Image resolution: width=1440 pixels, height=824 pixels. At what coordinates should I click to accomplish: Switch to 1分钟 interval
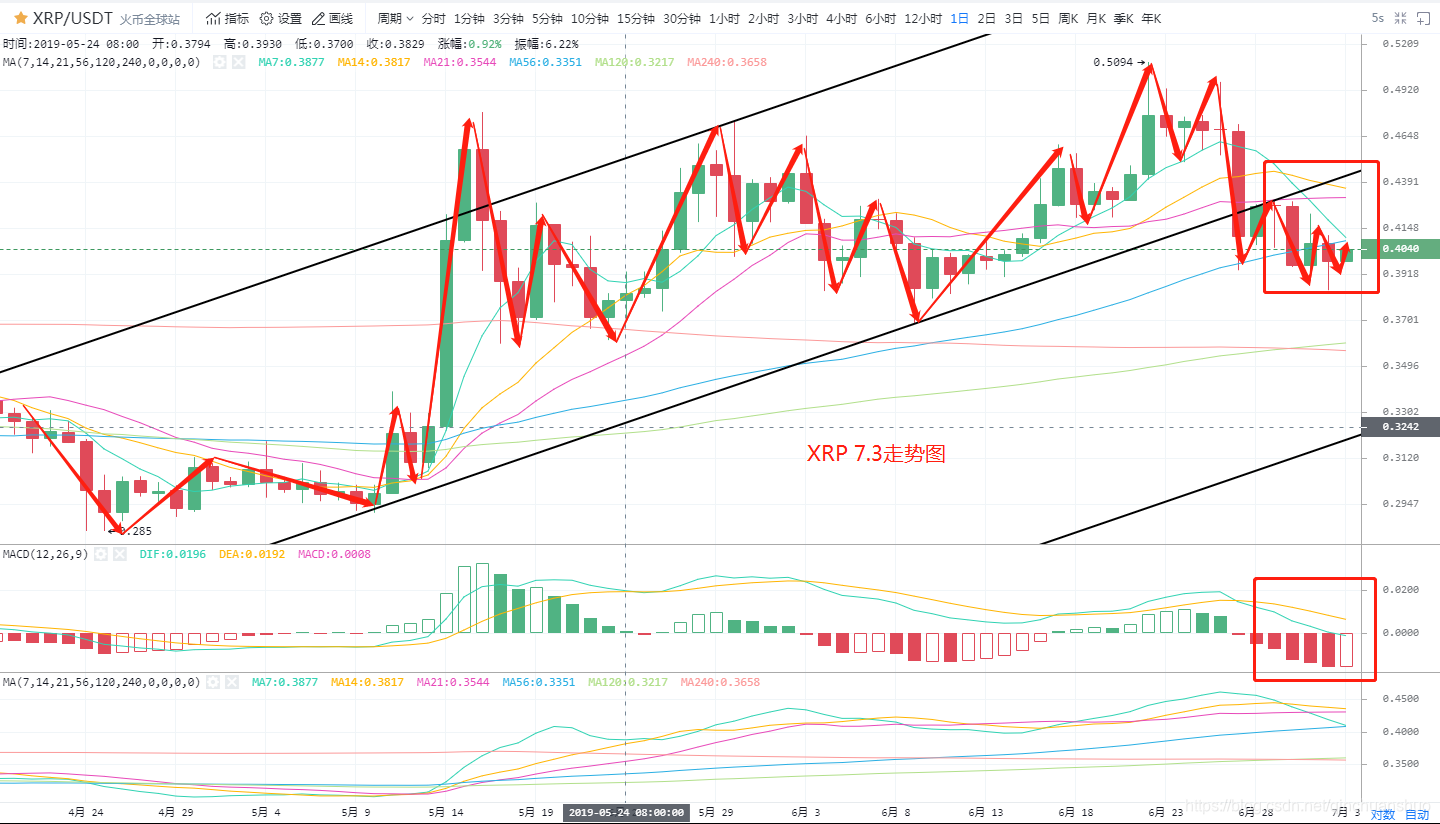(x=469, y=18)
